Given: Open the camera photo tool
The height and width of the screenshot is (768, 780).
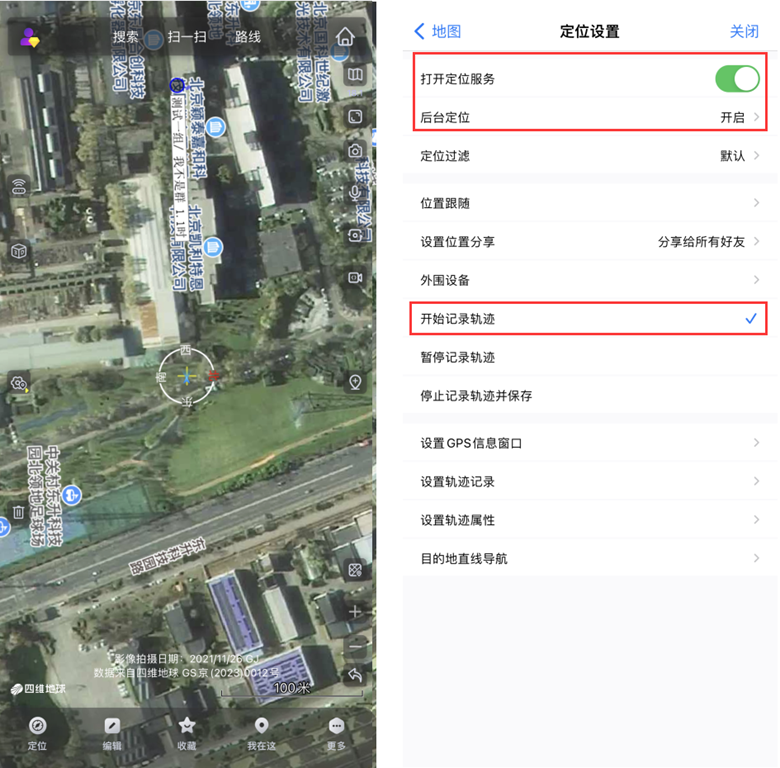Looking at the screenshot, I should pyautogui.click(x=355, y=151).
